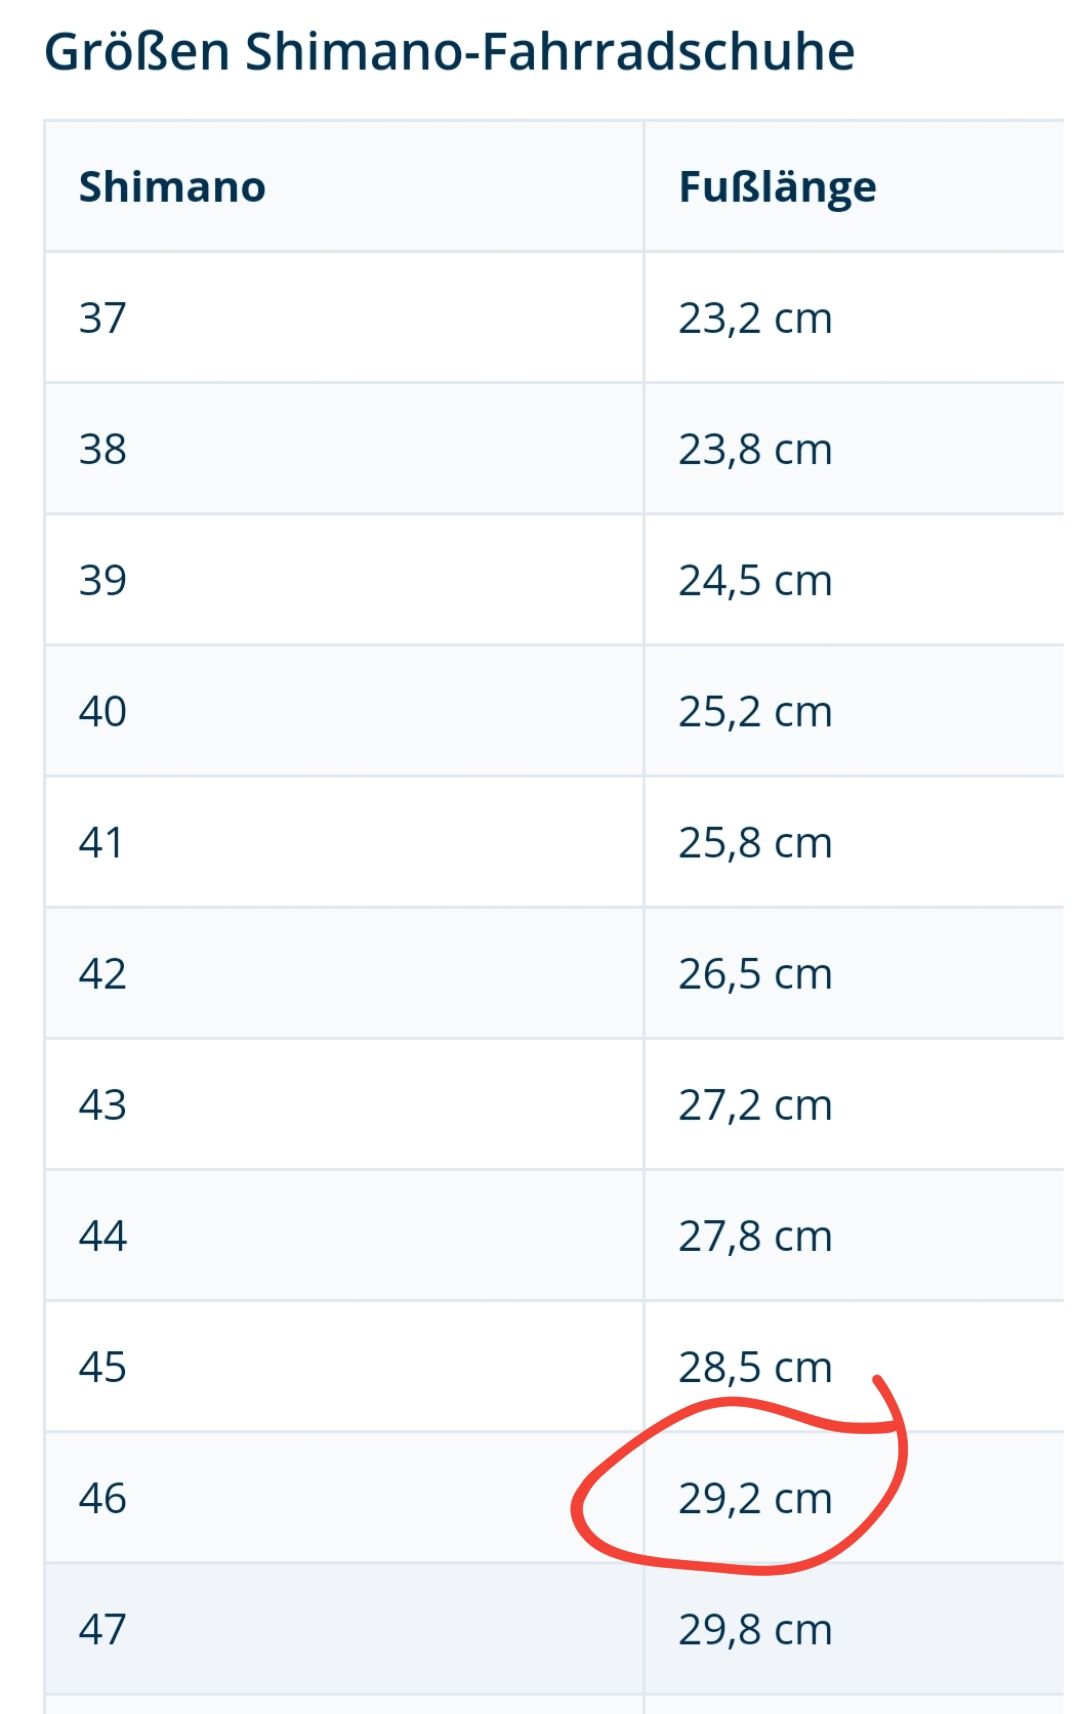
Task: Select size 38 row entry
Action: [x=103, y=449]
